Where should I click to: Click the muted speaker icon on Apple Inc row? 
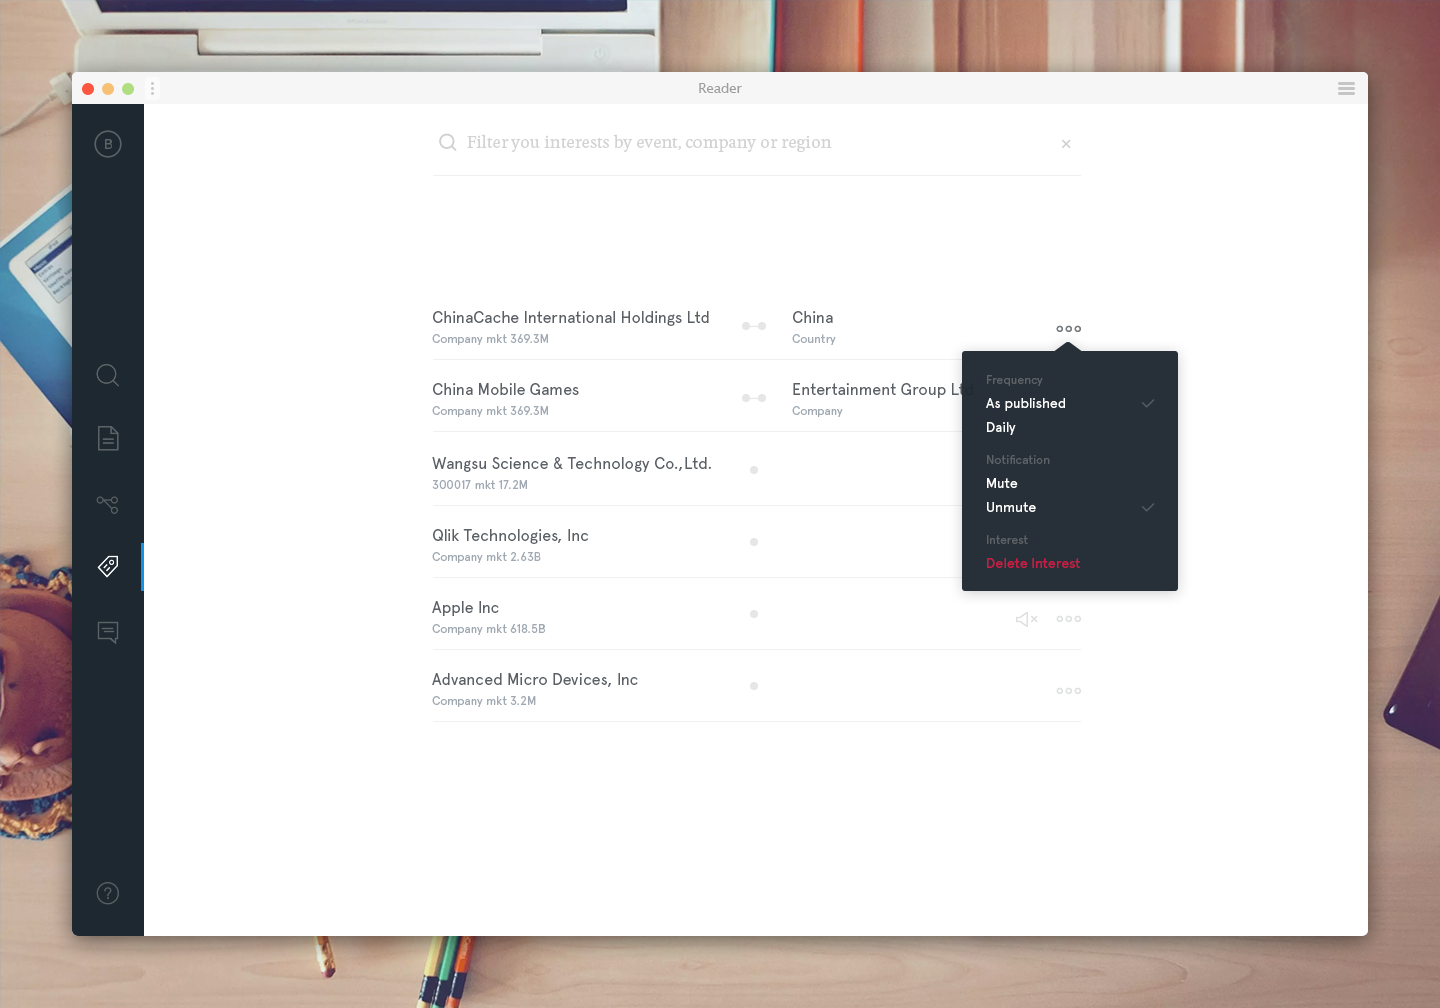[1027, 619]
